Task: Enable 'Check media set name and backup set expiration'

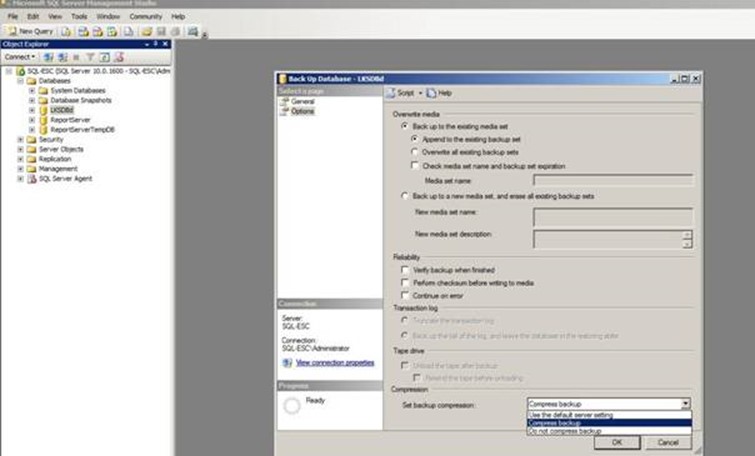Action: [415, 165]
